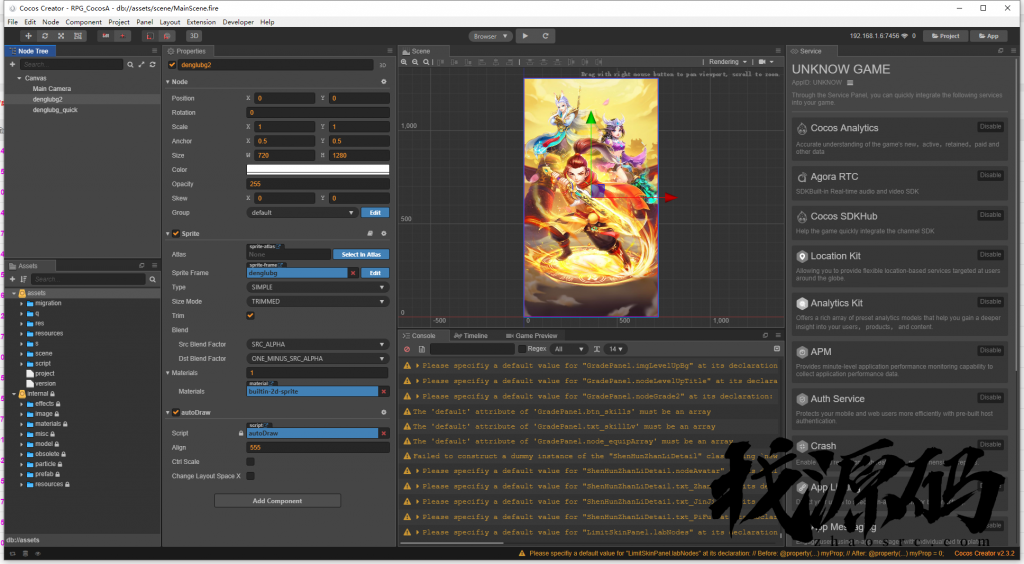Open the Layout menu
This screenshot has height=564, width=1024.
coord(169,22)
